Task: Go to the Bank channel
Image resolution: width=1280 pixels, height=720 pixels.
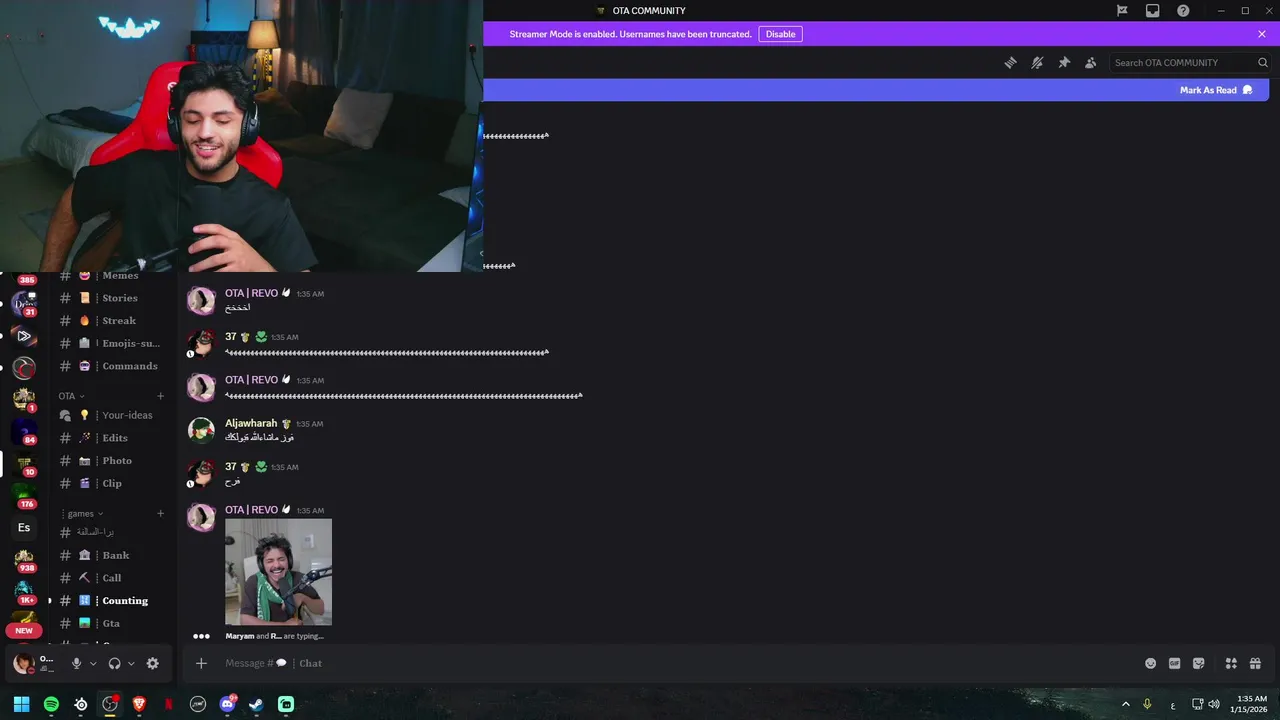Action: [112, 555]
